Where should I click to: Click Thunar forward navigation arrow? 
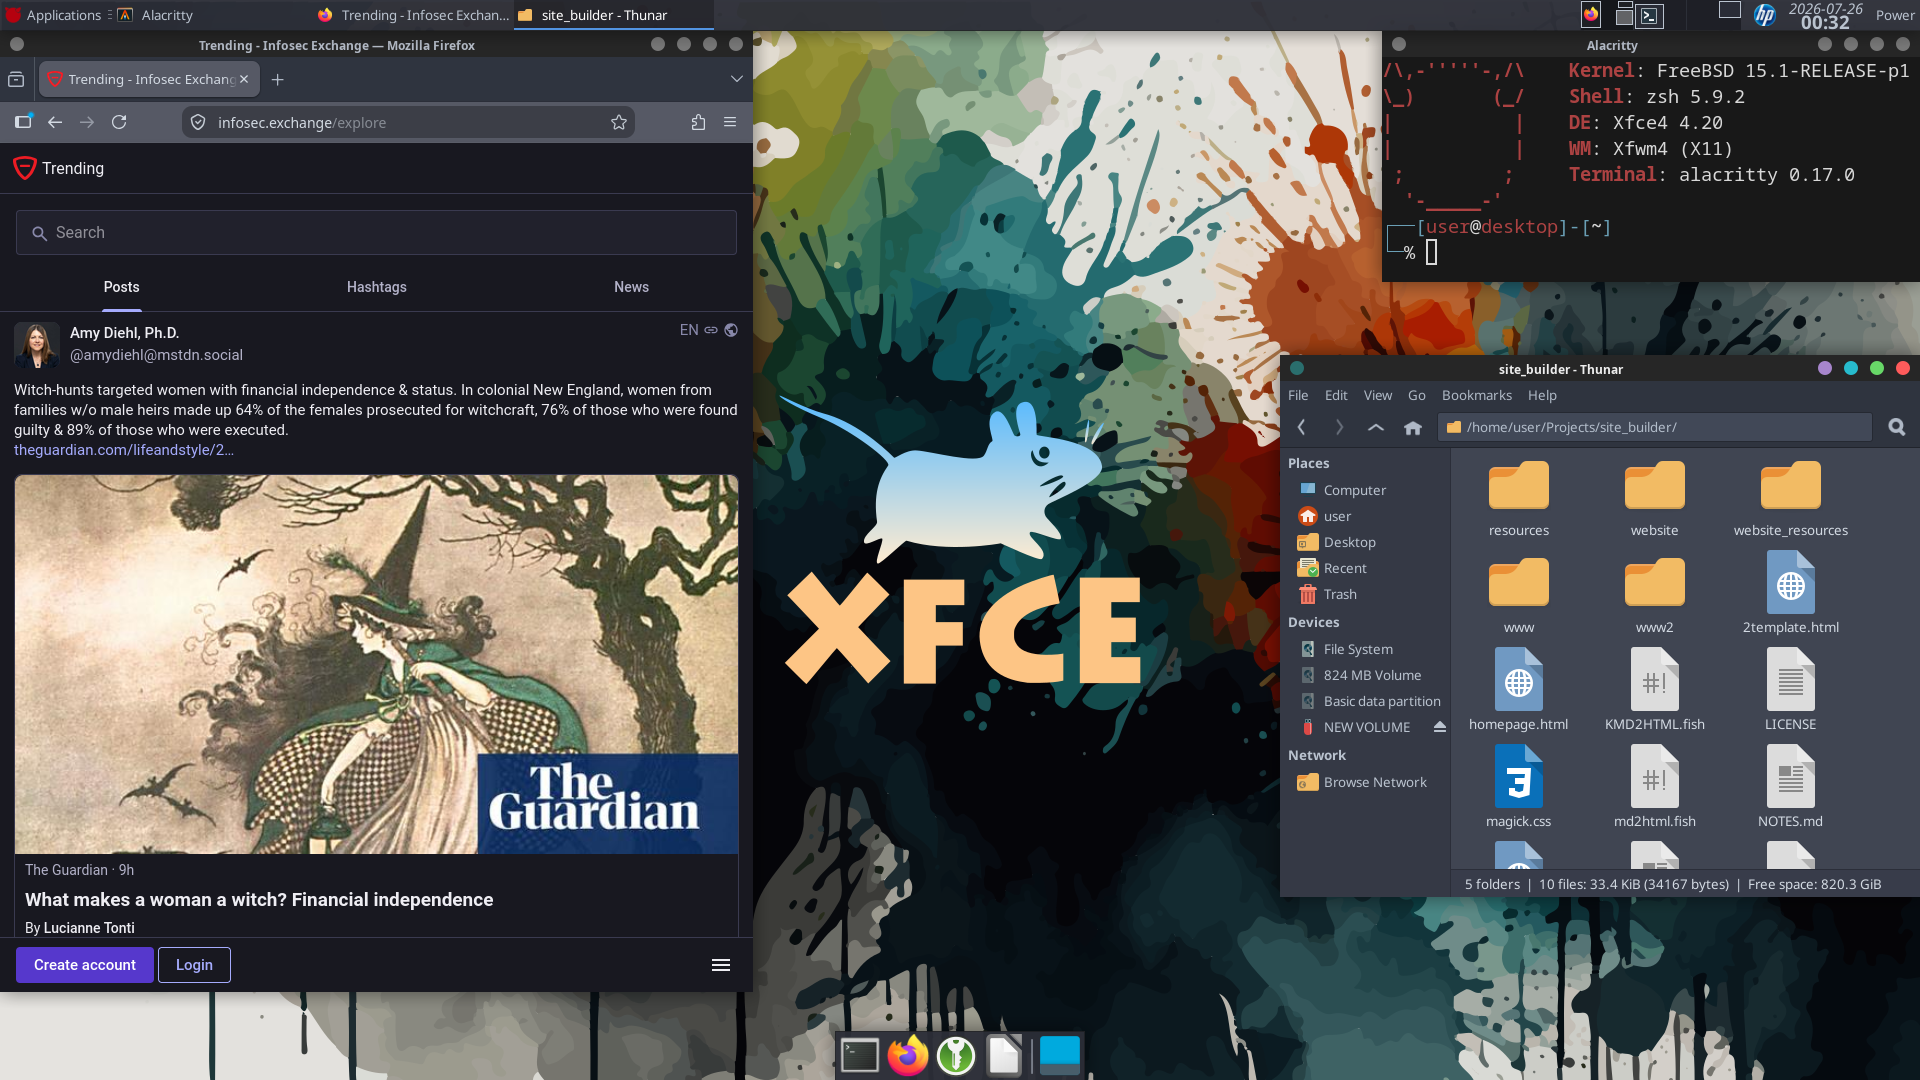pos(1339,427)
